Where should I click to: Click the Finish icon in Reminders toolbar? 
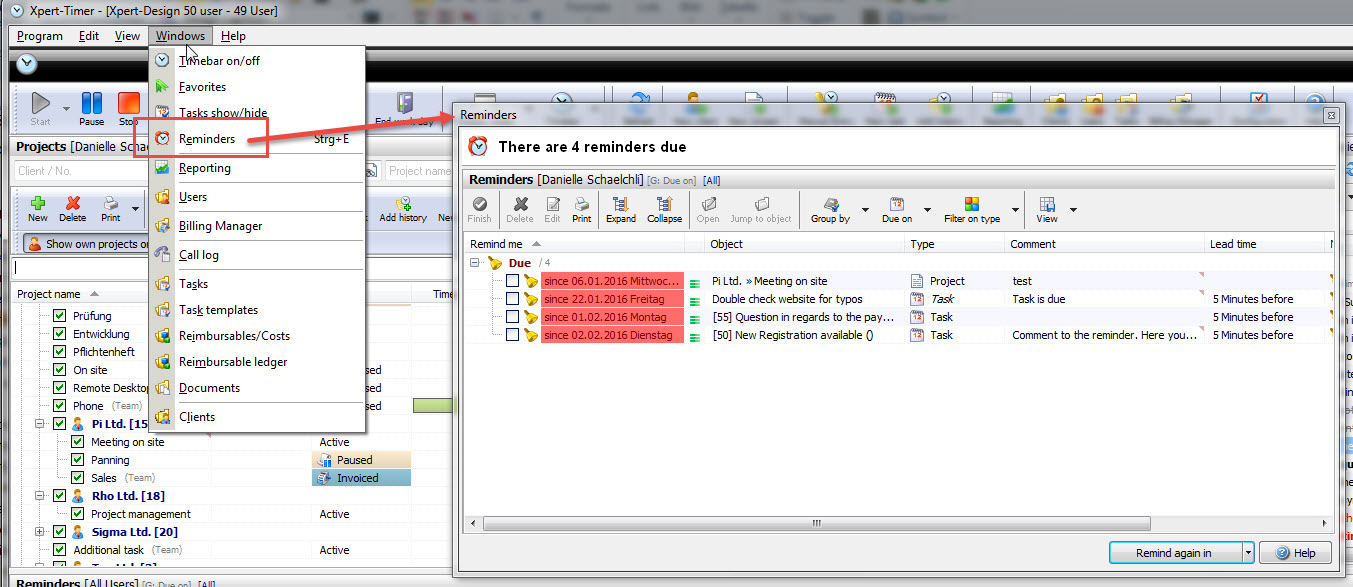(479, 209)
